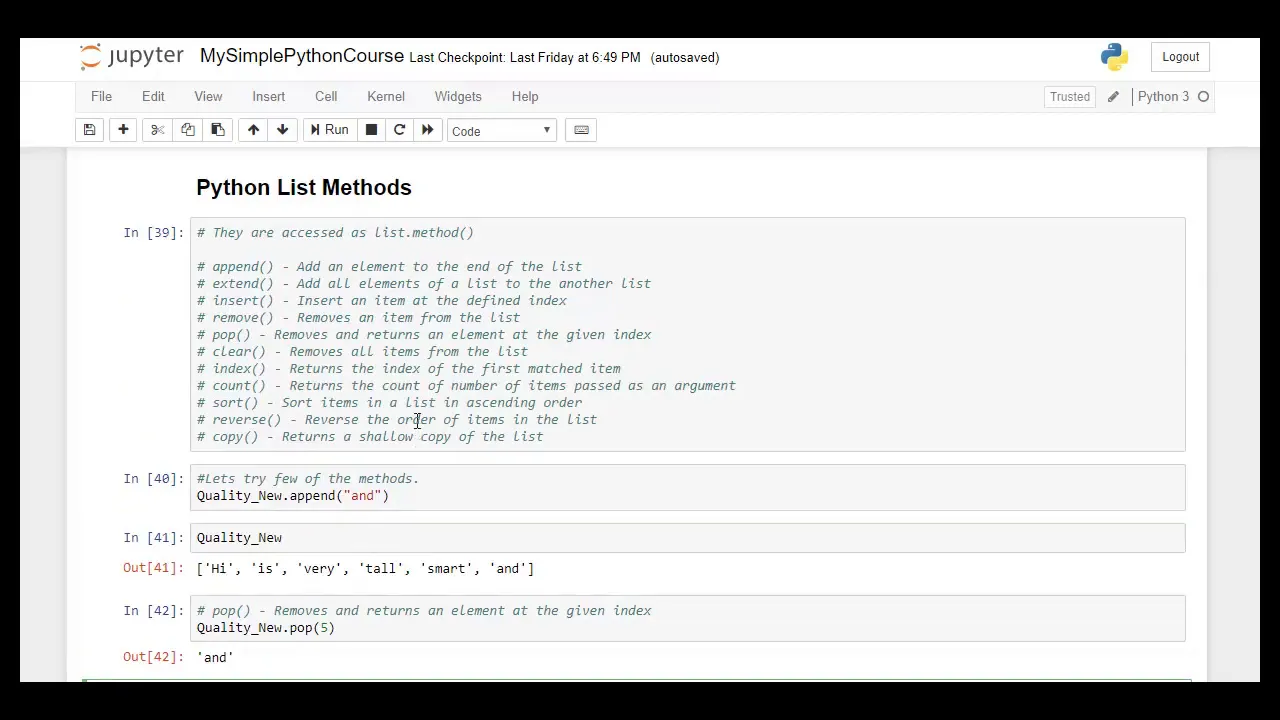The height and width of the screenshot is (720, 1280).
Task: Open the Widgets menu
Action: 458,97
